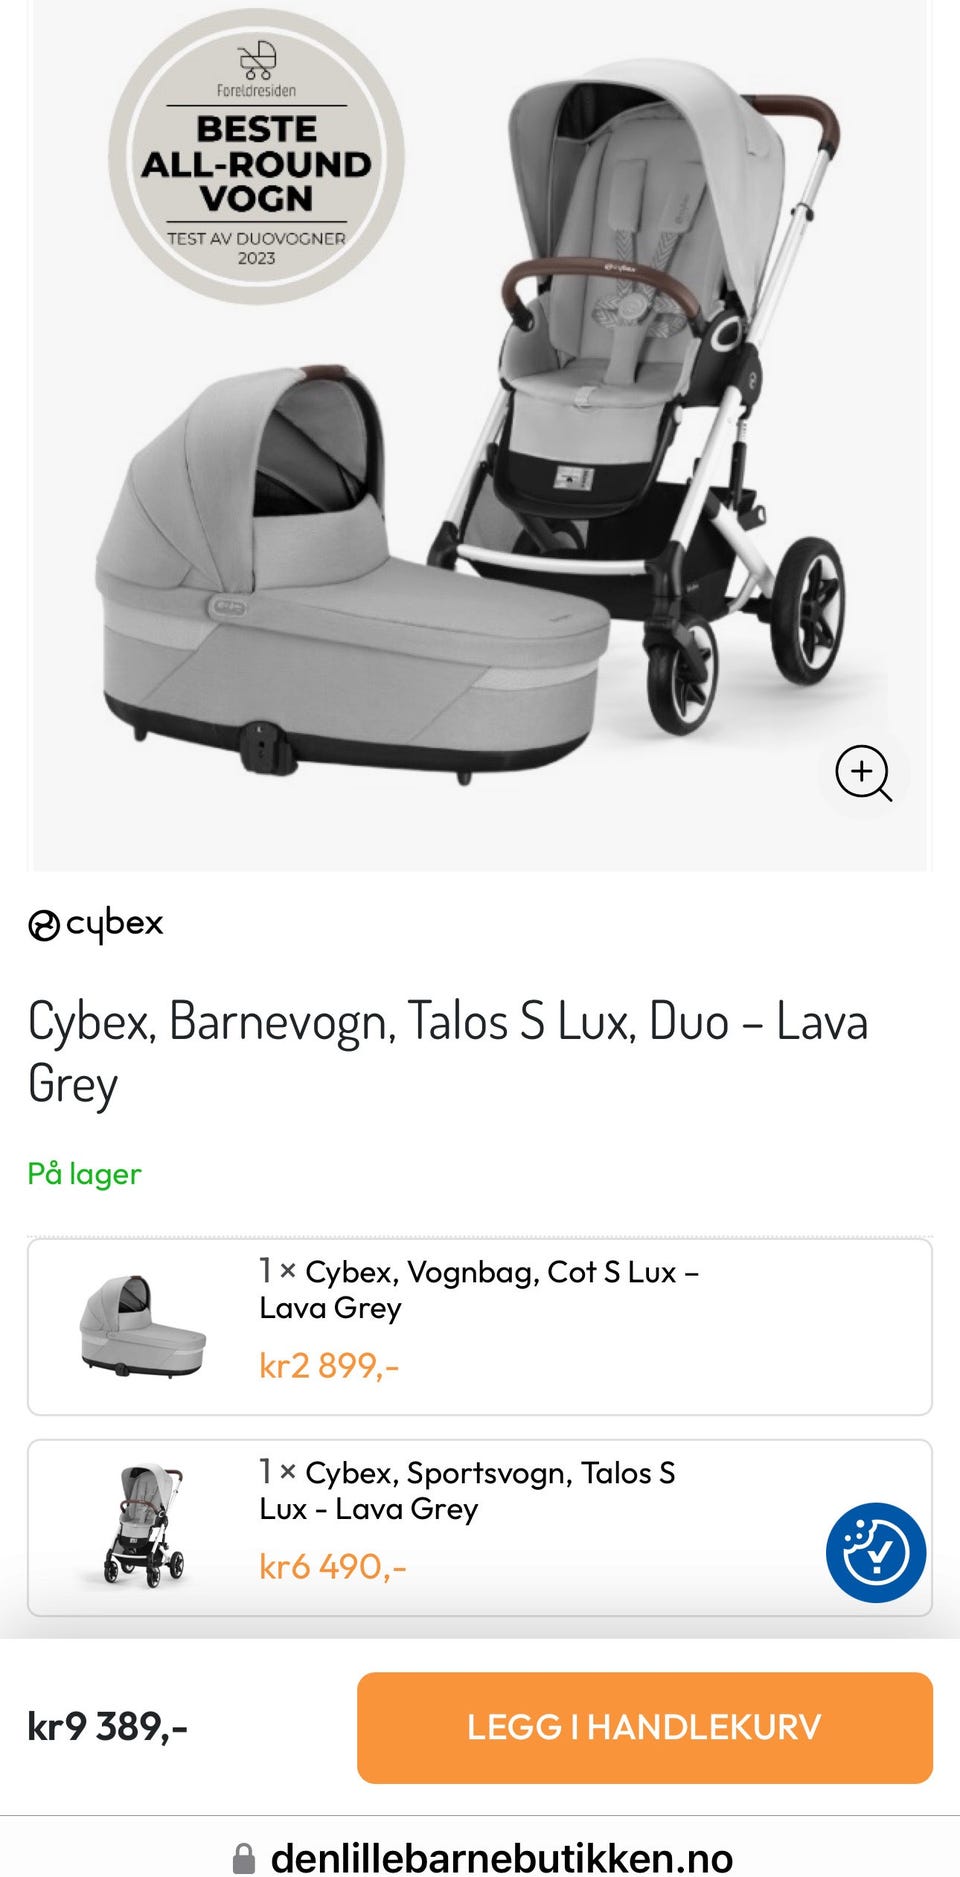This screenshot has width=960, height=1877.
Task: Click the Cybex Vognbag Cot S Lux link
Action: click(479, 1289)
